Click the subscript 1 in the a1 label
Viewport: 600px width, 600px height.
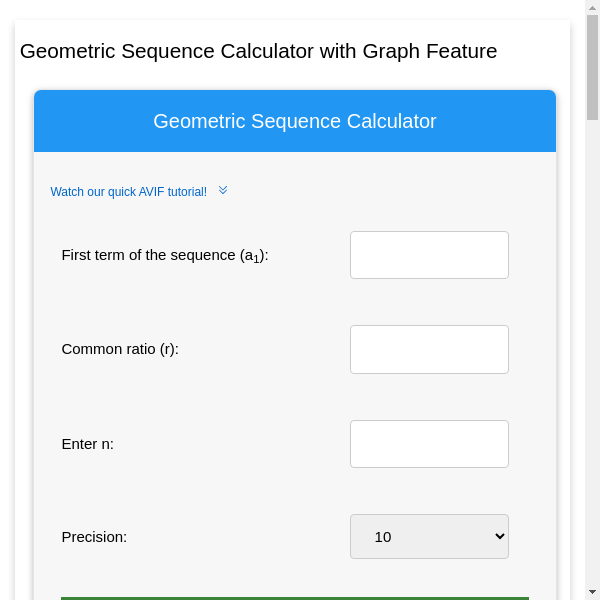[x=256, y=260]
